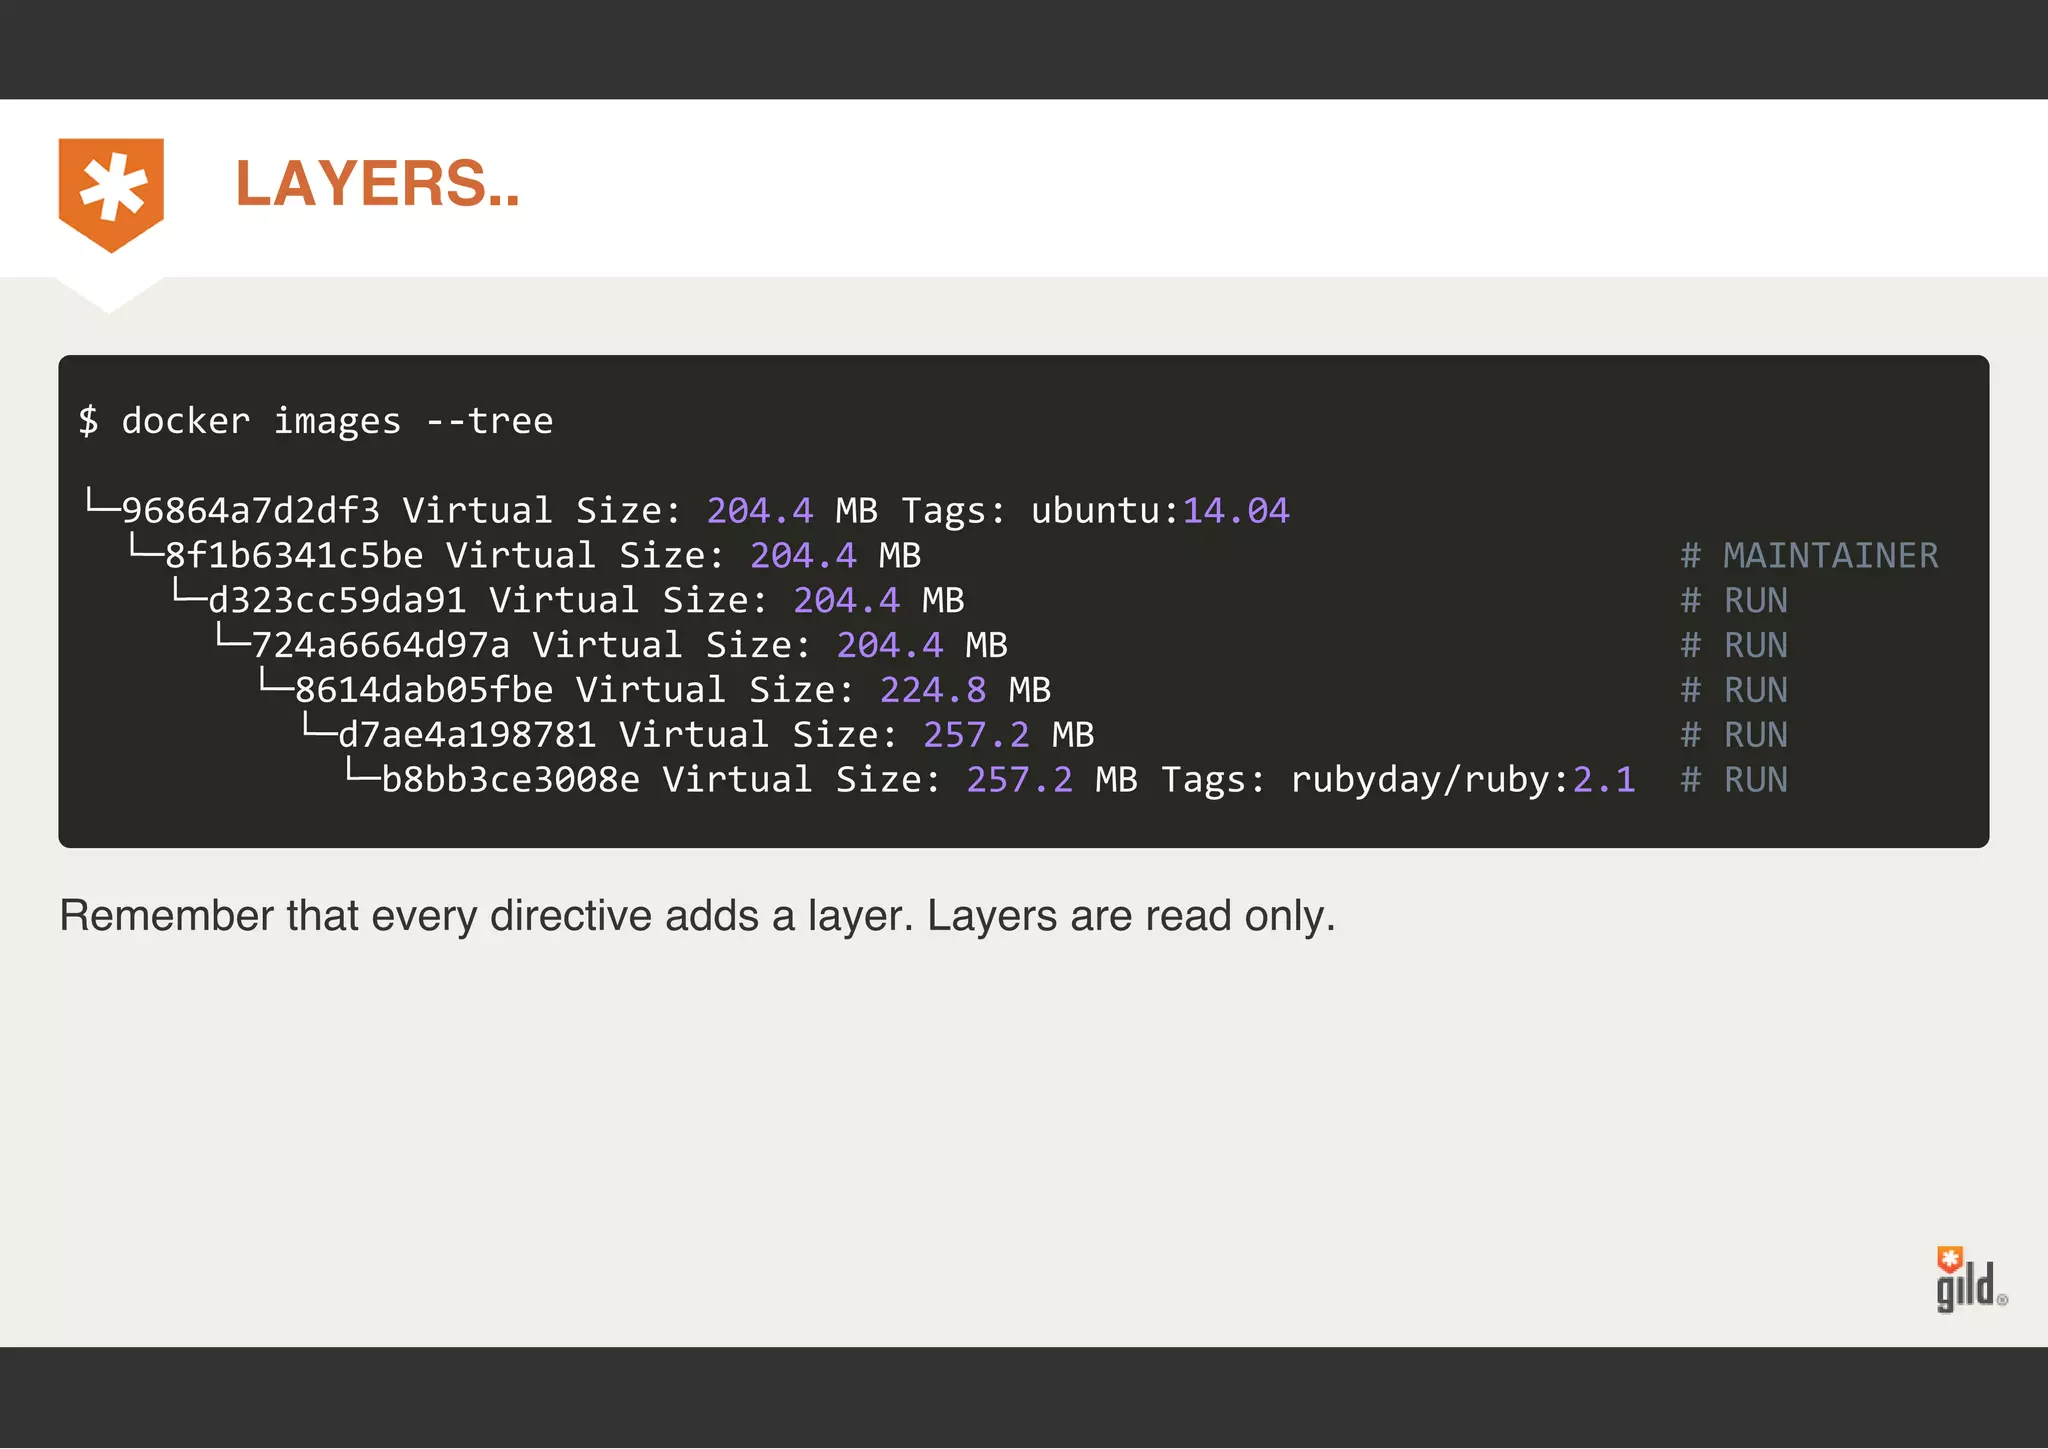
Task: Click the '# MAINTAINER' comment
Action: 1809,556
